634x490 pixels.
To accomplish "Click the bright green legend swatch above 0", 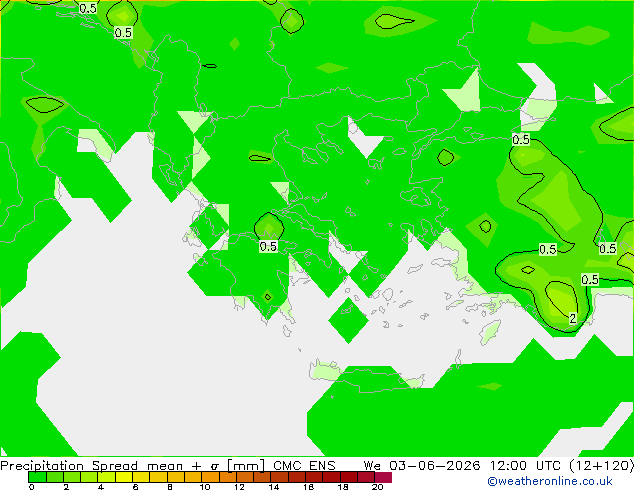I will tap(37, 477).
